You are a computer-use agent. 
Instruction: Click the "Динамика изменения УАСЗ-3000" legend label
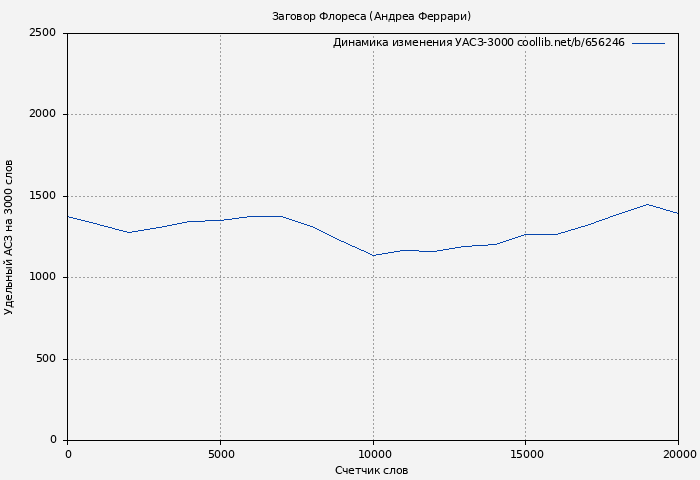click(x=423, y=43)
